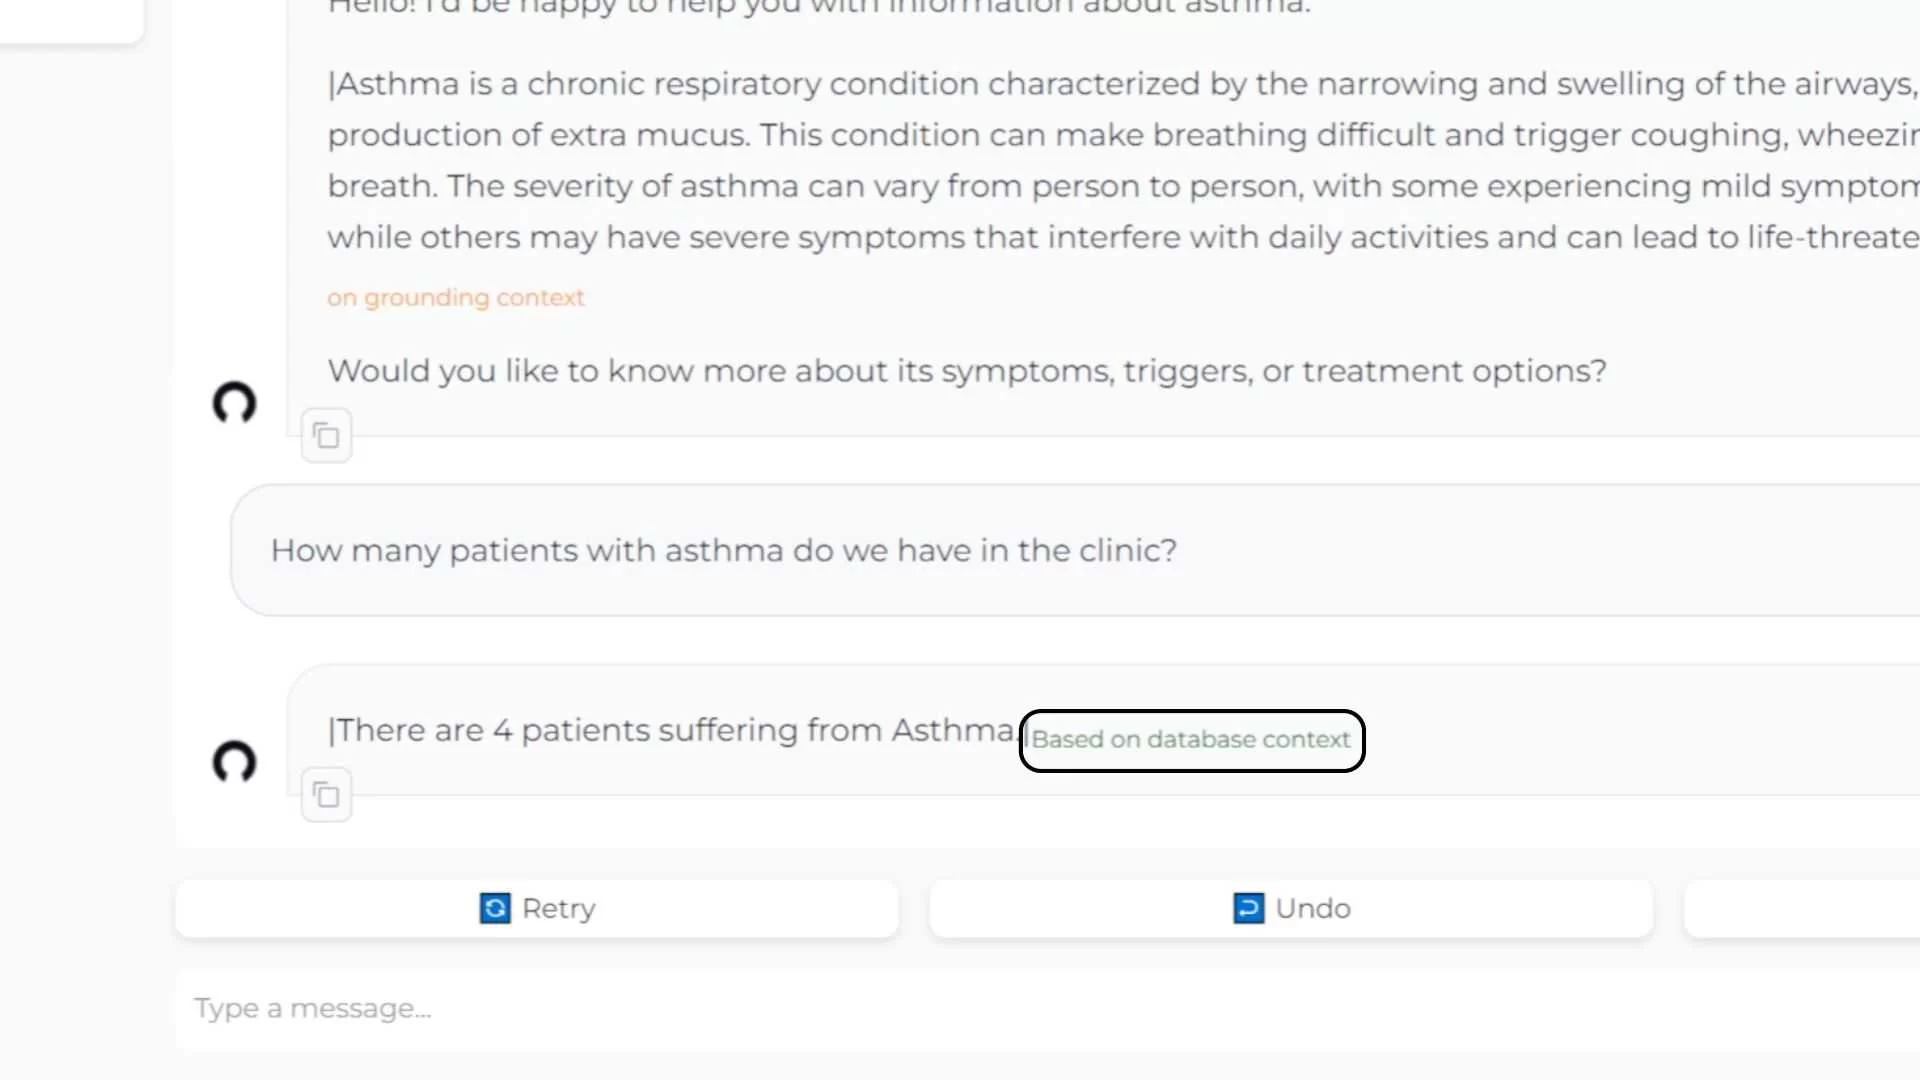Click the "Would you like to know more" line
1920x1080 pixels.
point(966,371)
